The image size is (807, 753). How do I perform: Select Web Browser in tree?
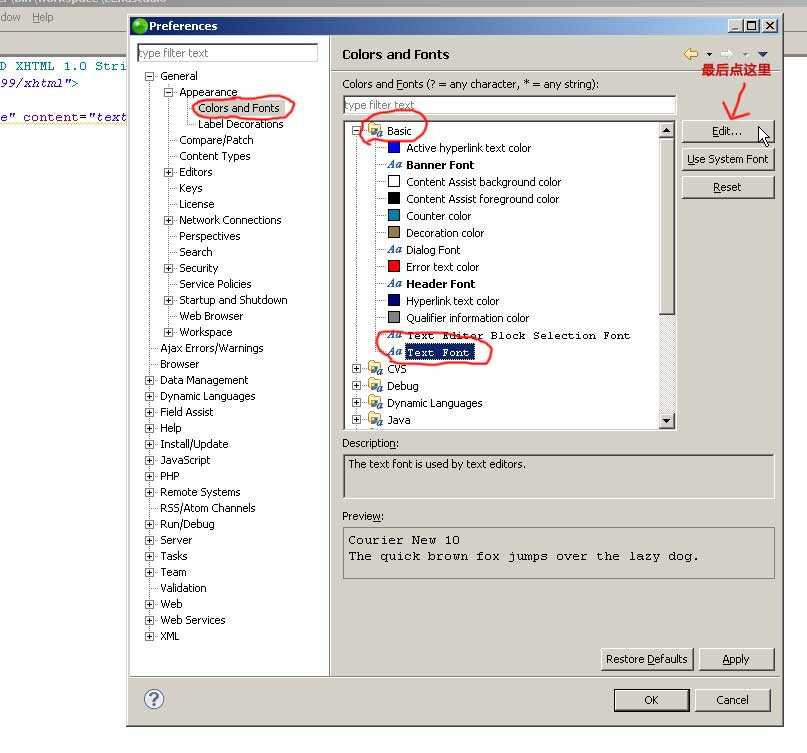(211, 316)
